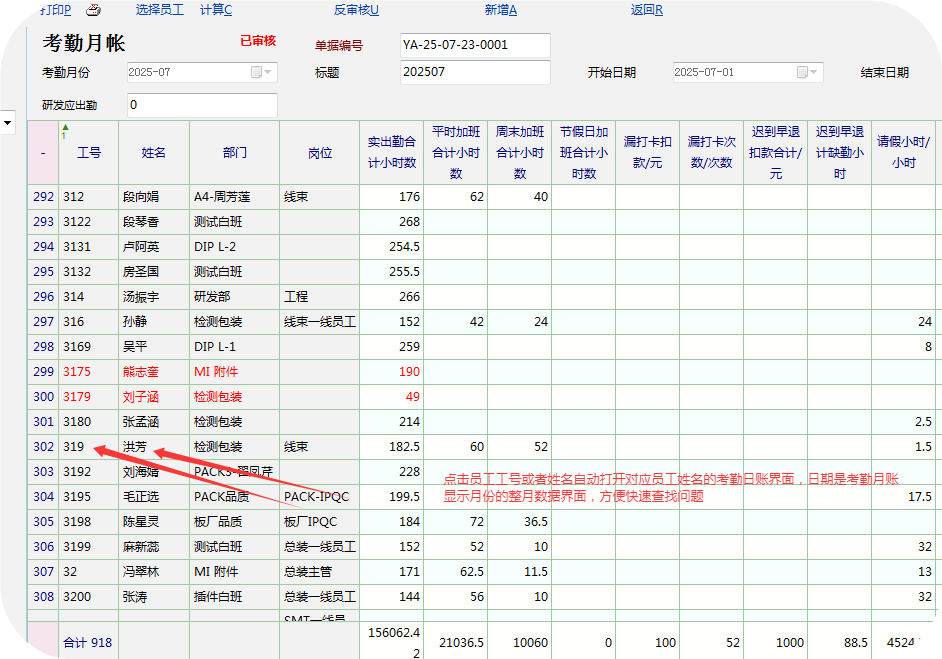
Task: Click the 标题 field containing 202507
Action: click(x=474, y=73)
